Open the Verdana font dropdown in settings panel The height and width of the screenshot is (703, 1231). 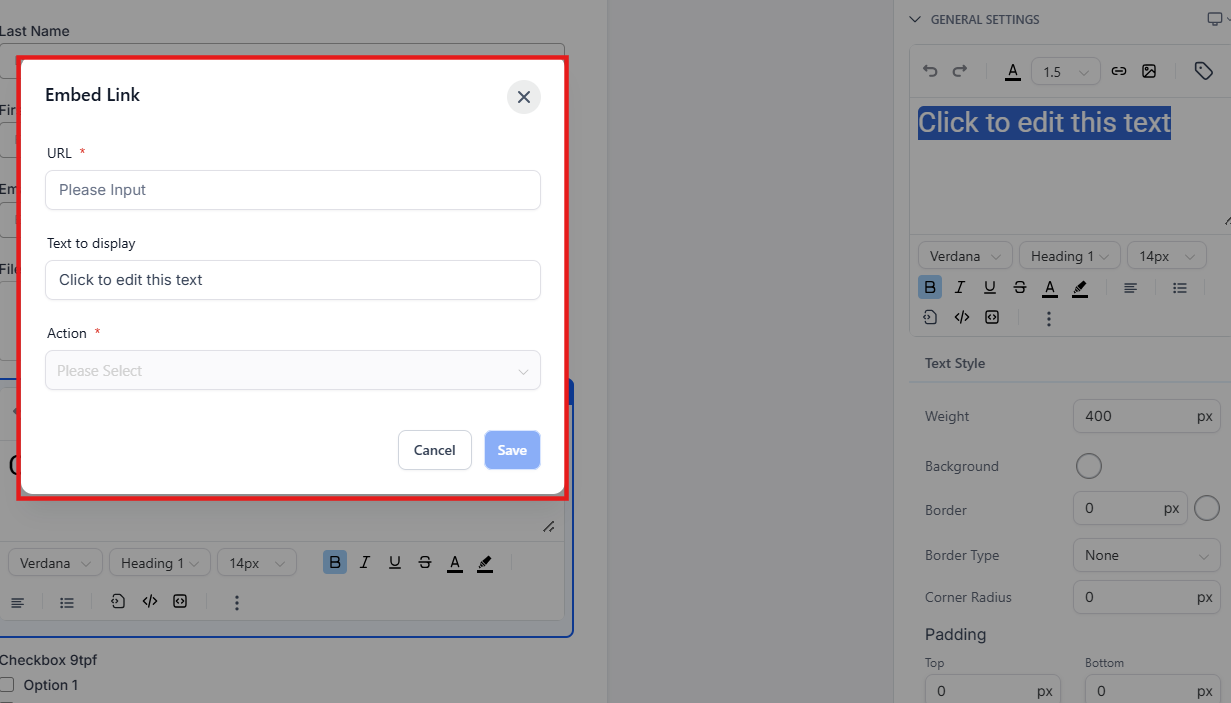pyautogui.click(x=965, y=256)
